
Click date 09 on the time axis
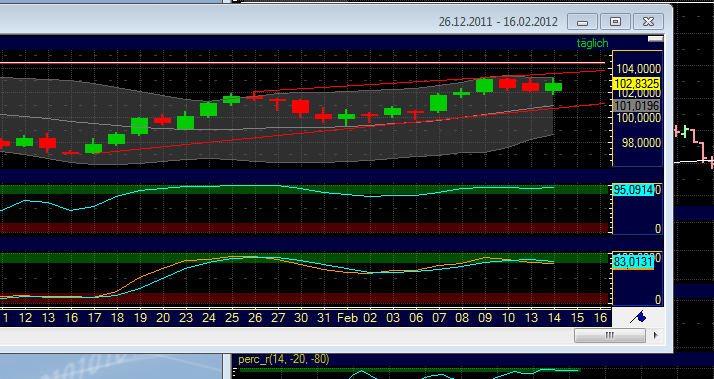[x=485, y=318]
